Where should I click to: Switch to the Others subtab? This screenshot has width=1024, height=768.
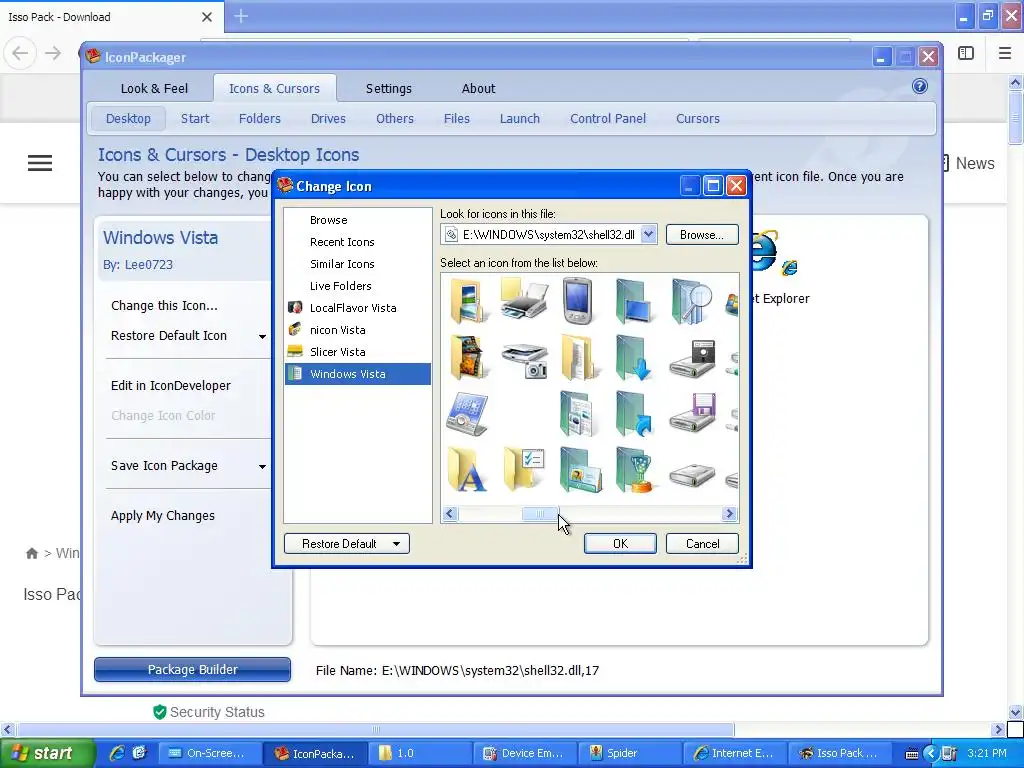395,119
